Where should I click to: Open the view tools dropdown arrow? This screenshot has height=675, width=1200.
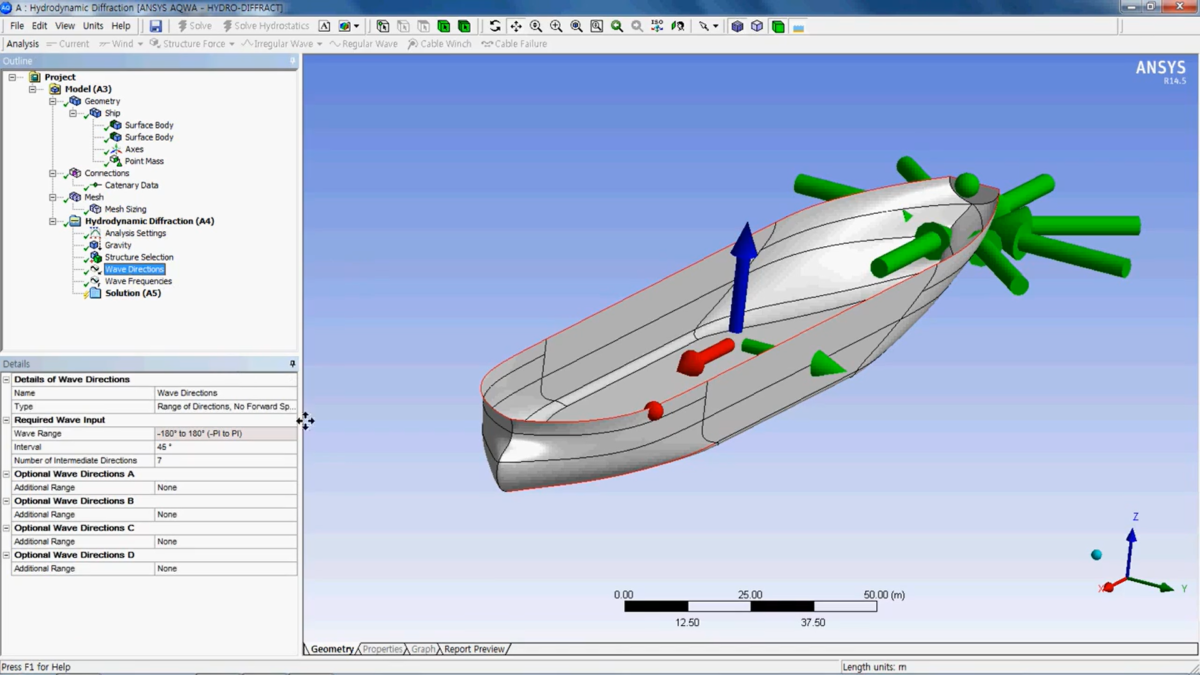(716, 26)
